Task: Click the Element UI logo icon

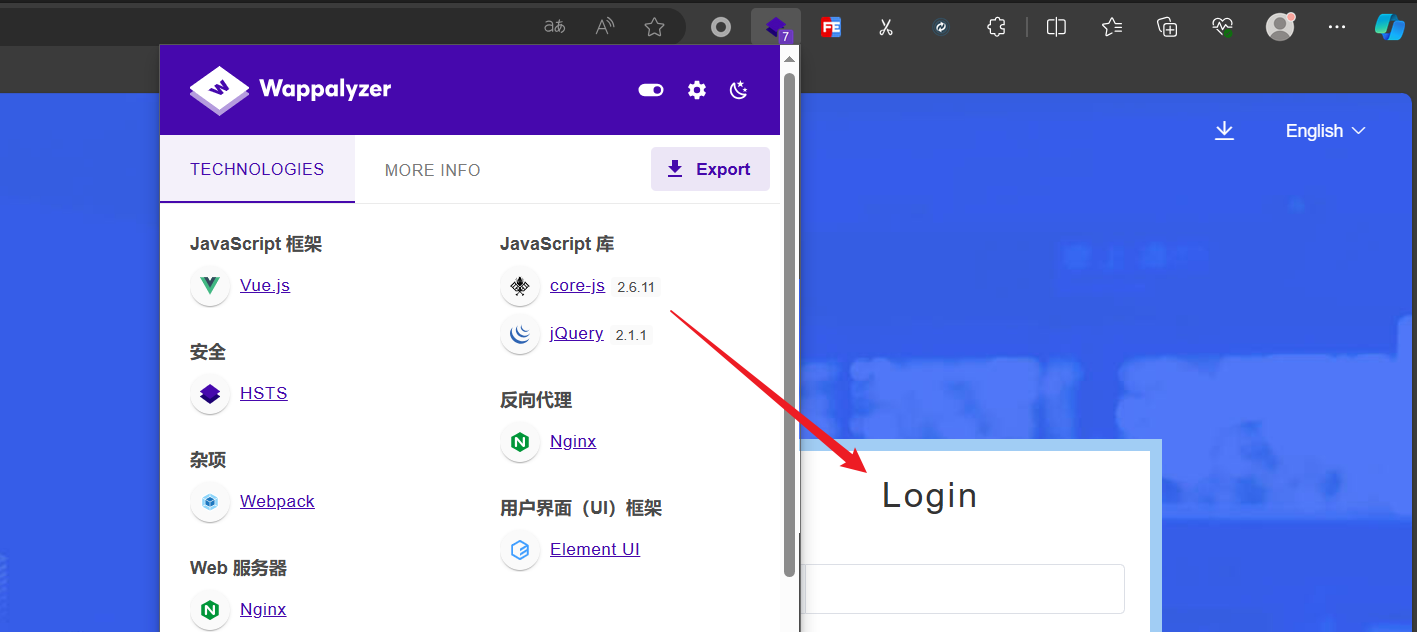Action: (520, 550)
